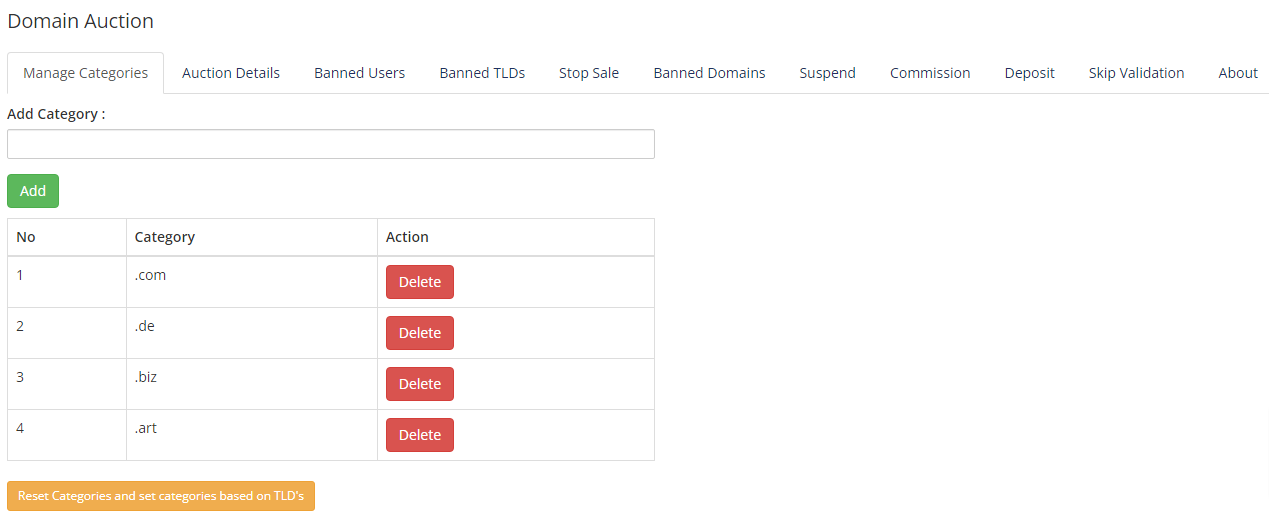Click row number 1 cell
1269x516 pixels.
click(x=67, y=282)
